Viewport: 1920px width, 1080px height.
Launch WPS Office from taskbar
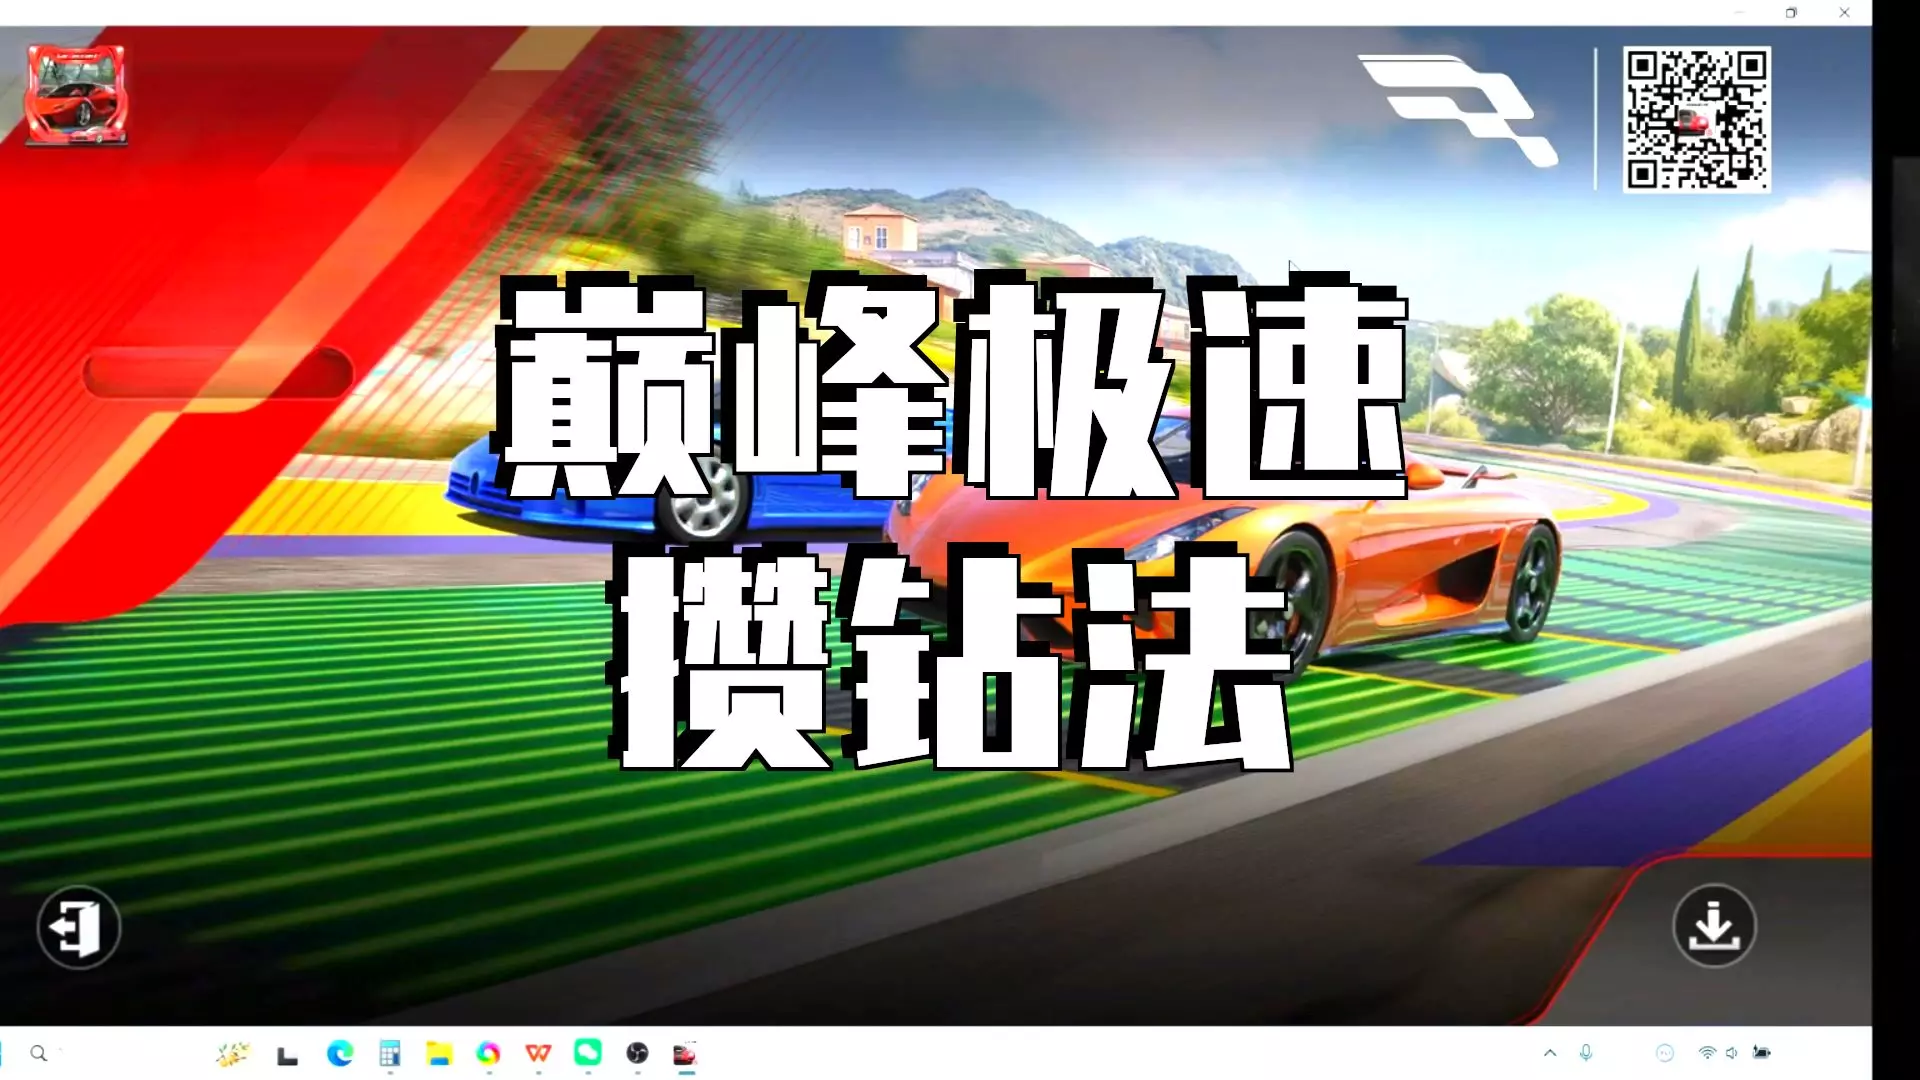click(538, 1053)
